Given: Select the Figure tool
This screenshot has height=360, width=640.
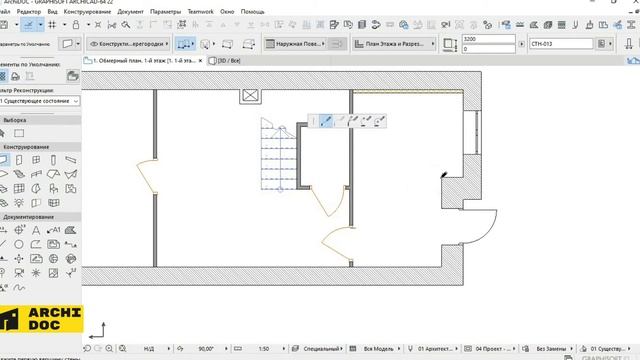Looking at the screenshot, I should (x=53, y=273).
